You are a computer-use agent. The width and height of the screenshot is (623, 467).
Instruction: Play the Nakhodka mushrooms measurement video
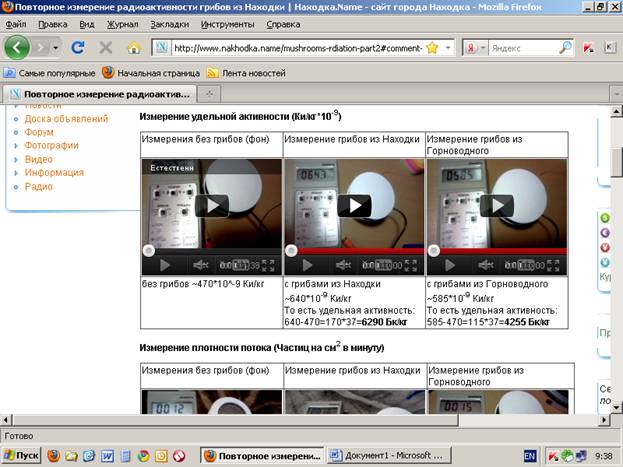click(x=354, y=205)
